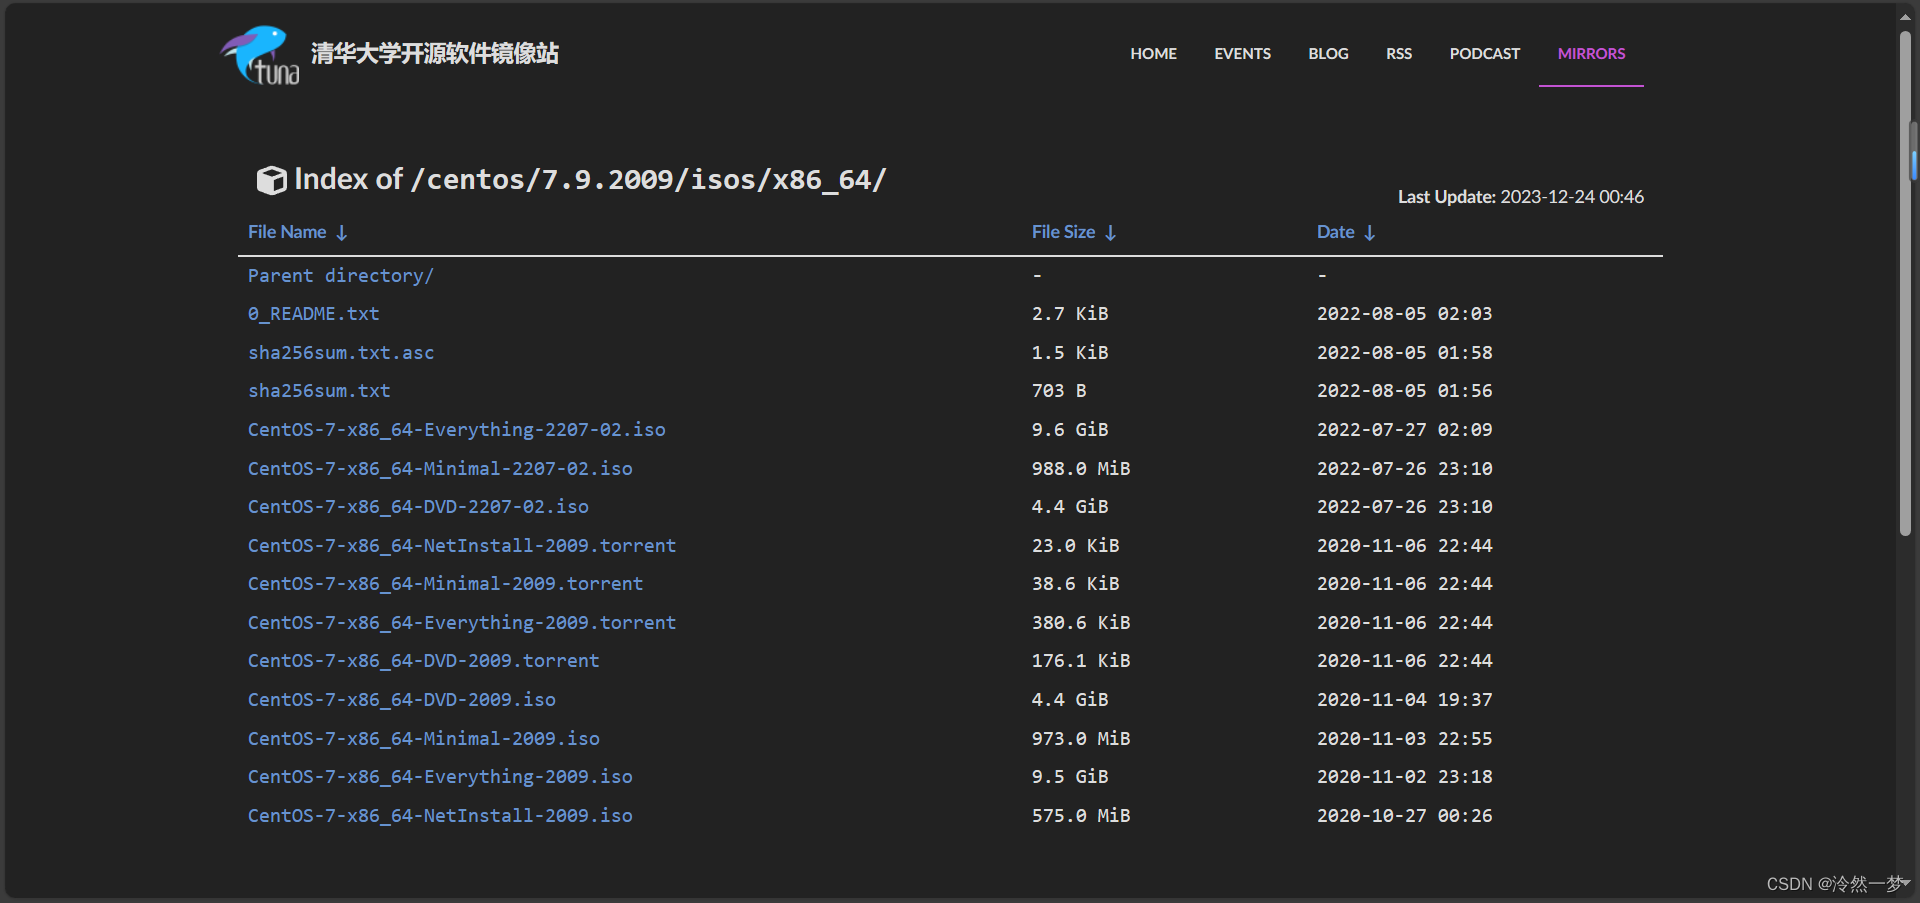
Task: Open the BLOG page
Action: pos(1329,54)
